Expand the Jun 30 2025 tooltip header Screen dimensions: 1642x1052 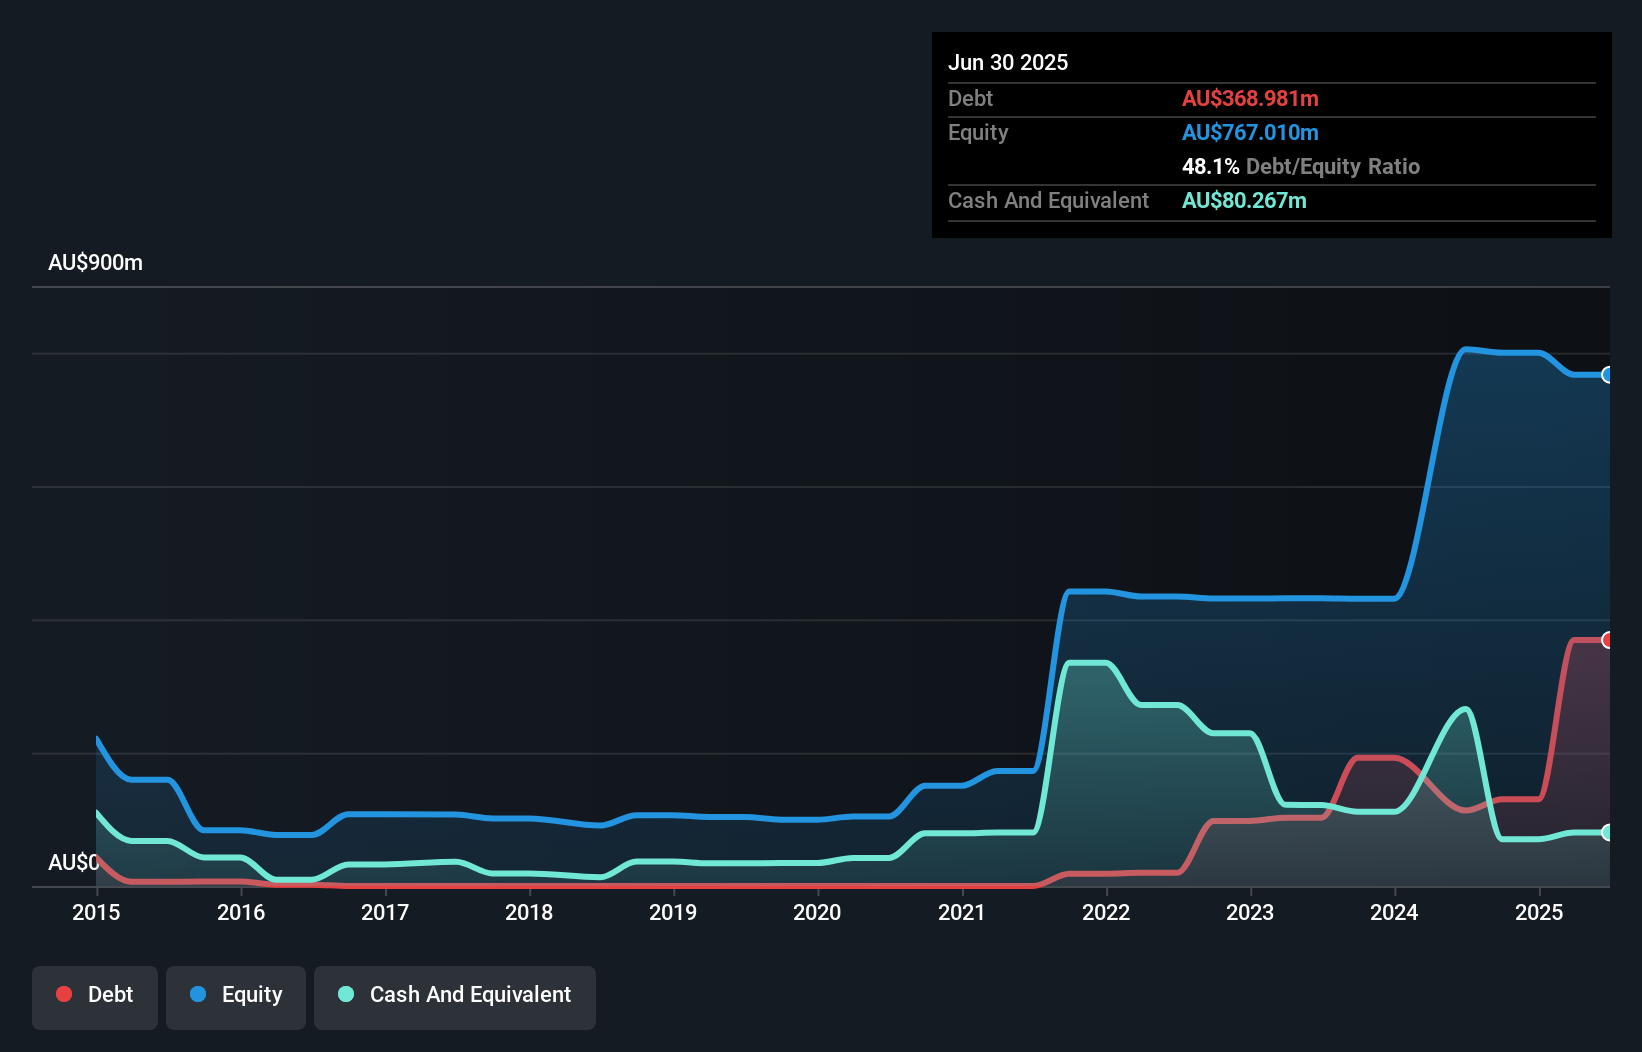1008,61
